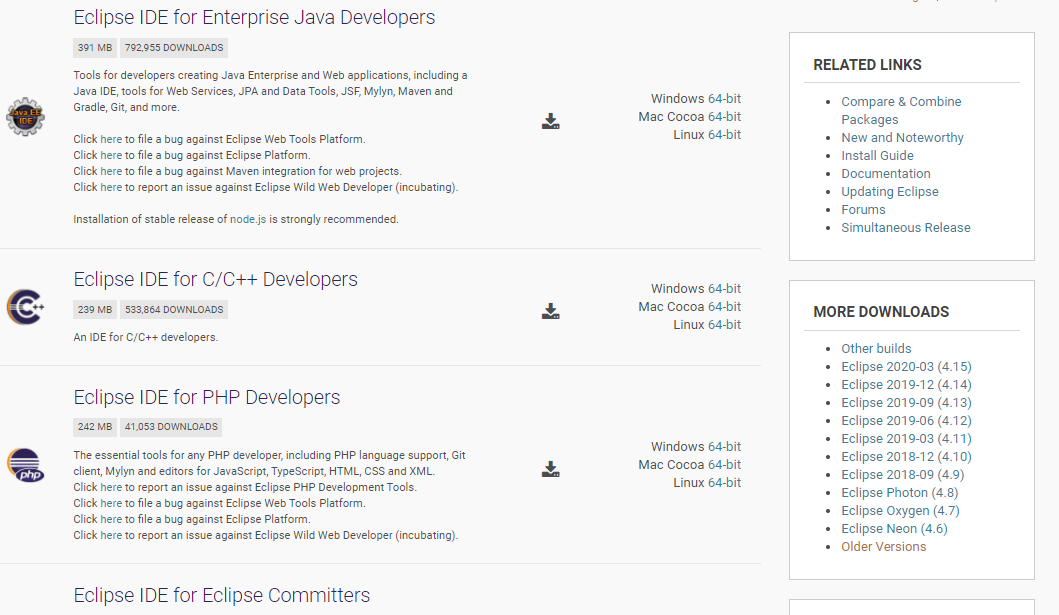
Task: Download Linux 64-bit PHP package
Action: [x=724, y=483]
